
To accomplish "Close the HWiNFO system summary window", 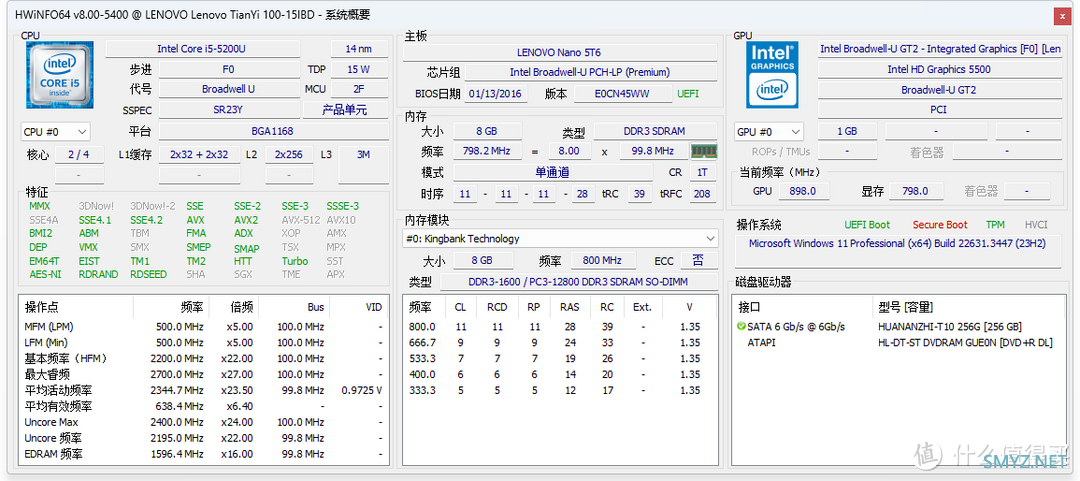I will click(x=1063, y=14).
